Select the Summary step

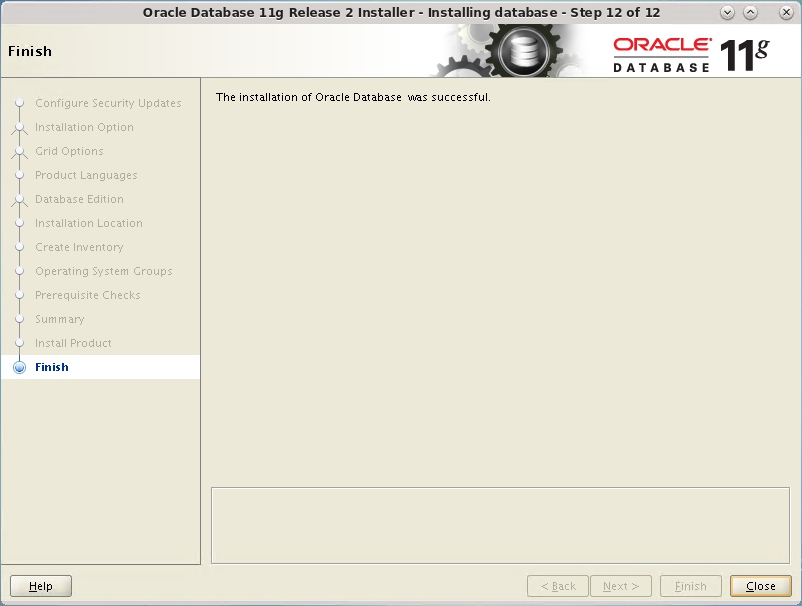pyautogui.click(x=60, y=319)
